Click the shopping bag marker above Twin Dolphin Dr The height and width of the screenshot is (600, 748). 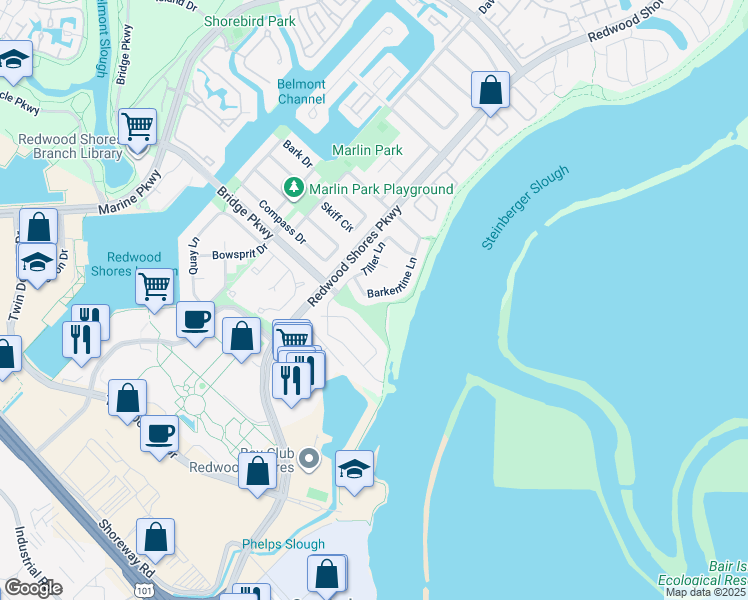[x=38, y=228]
